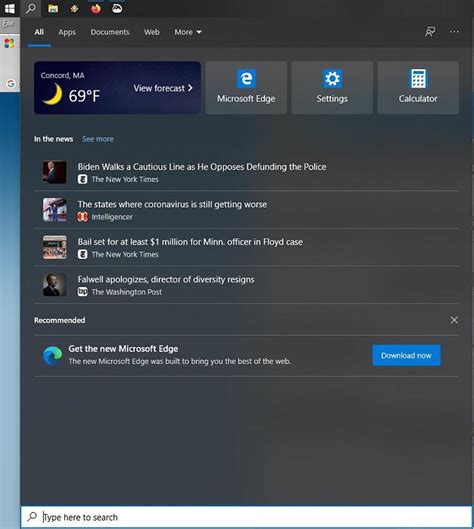Click New York Times icon under Bail story
The image size is (474, 529).
tap(83, 254)
